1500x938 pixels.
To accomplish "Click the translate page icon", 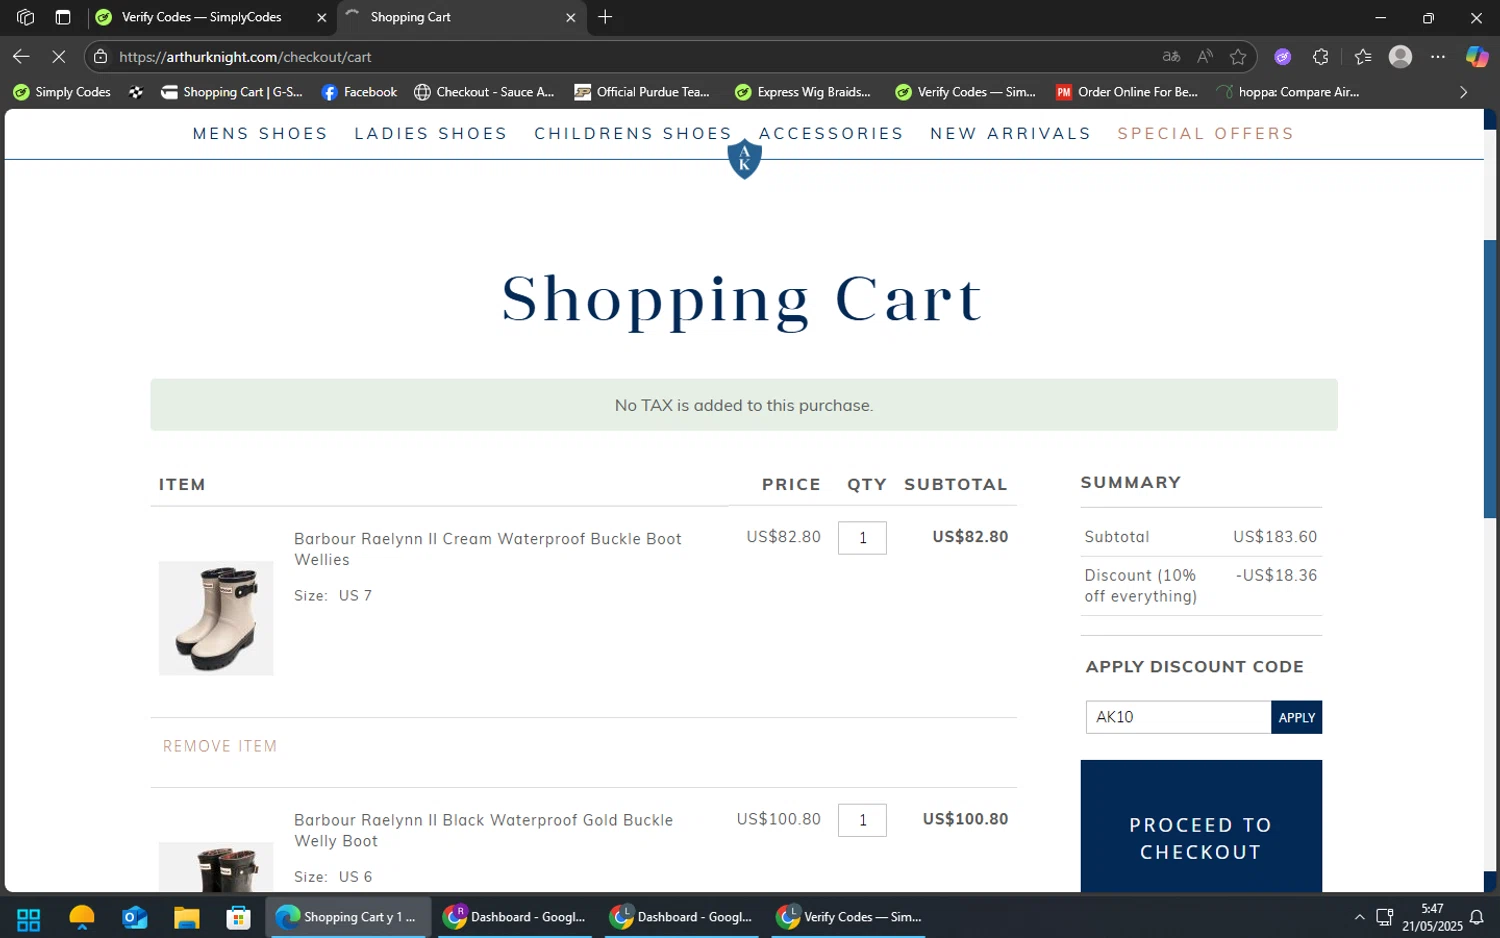I will click(1171, 57).
